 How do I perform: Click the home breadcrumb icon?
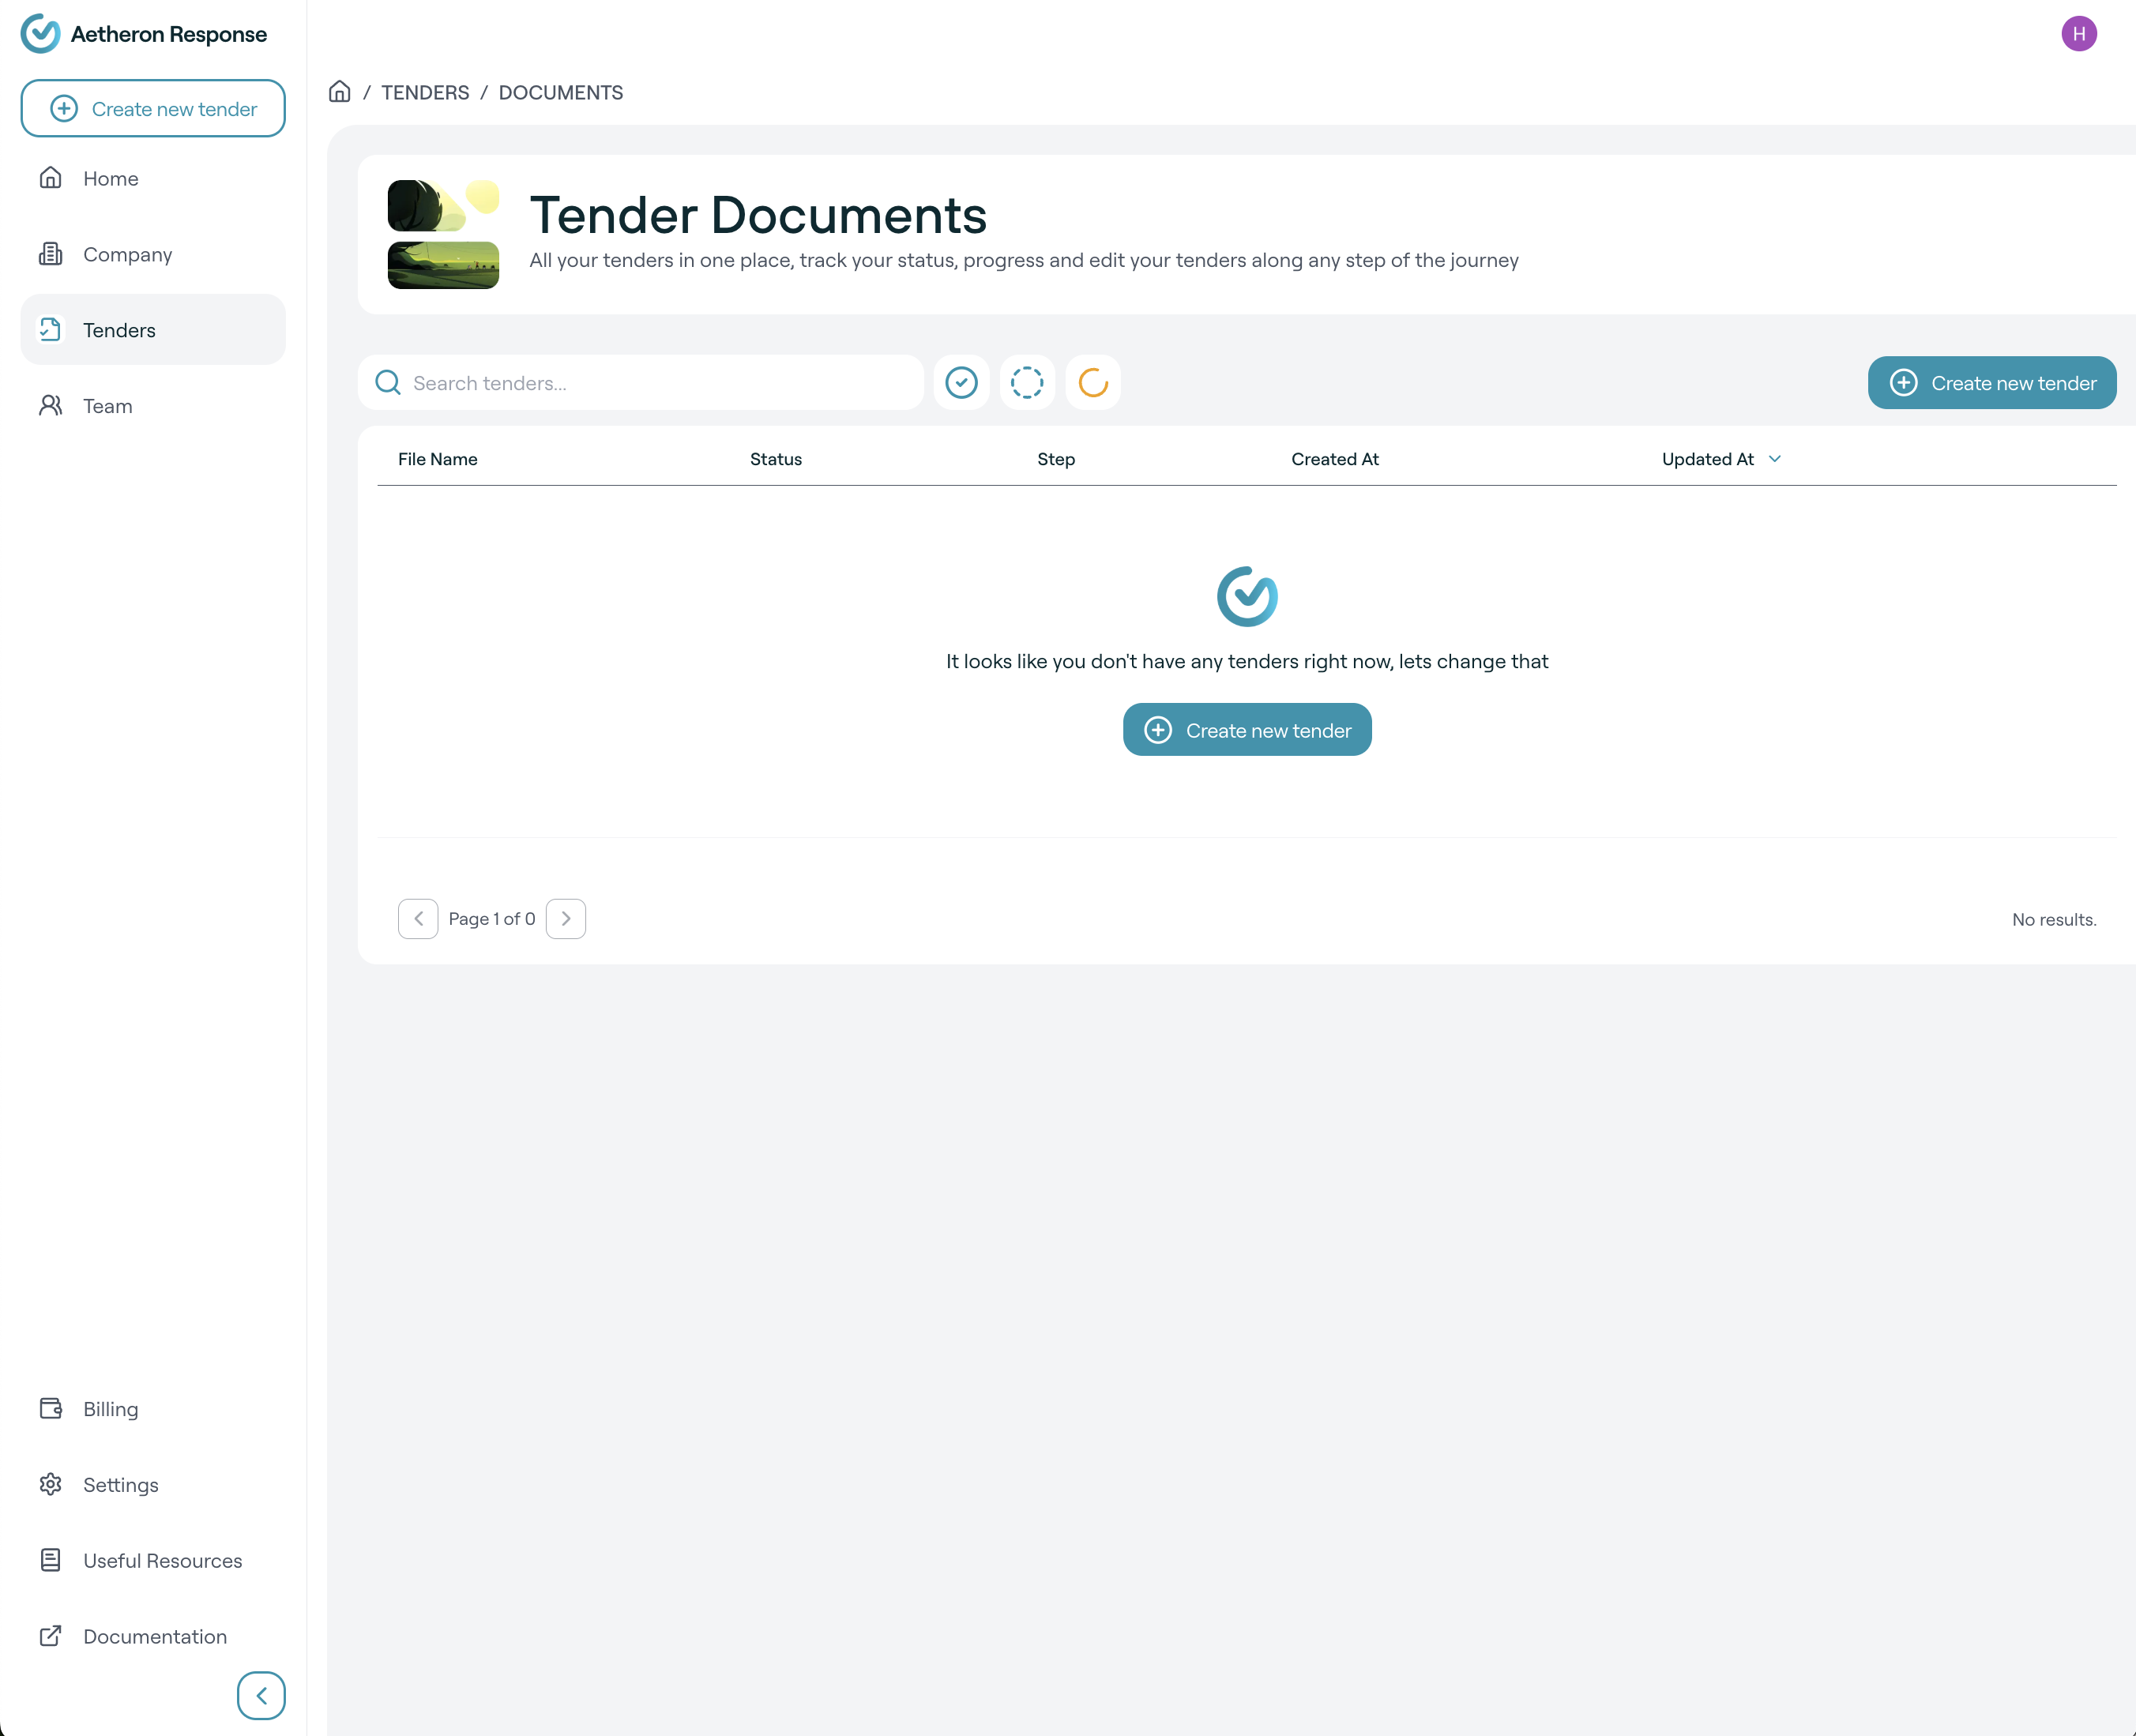(340, 92)
